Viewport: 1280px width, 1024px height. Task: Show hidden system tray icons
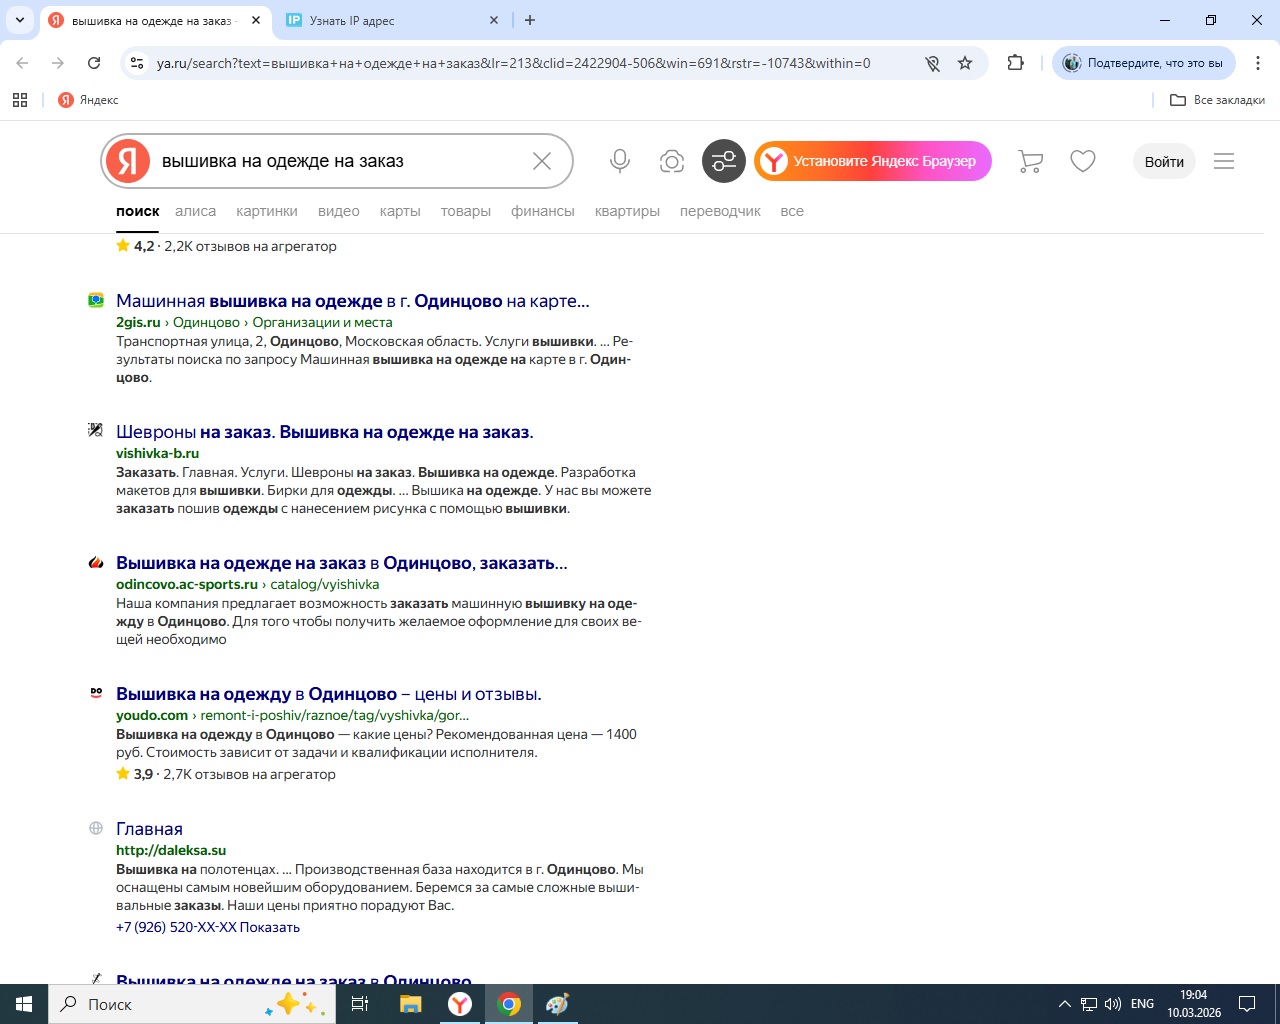tap(1065, 1004)
